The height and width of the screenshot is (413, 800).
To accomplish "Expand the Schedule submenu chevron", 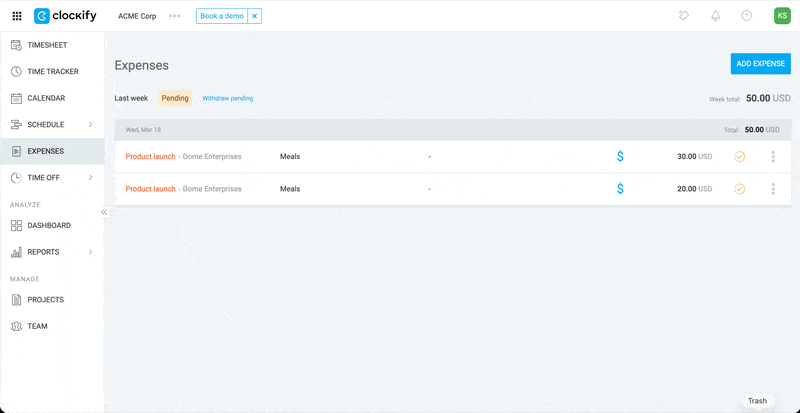I will point(91,125).
